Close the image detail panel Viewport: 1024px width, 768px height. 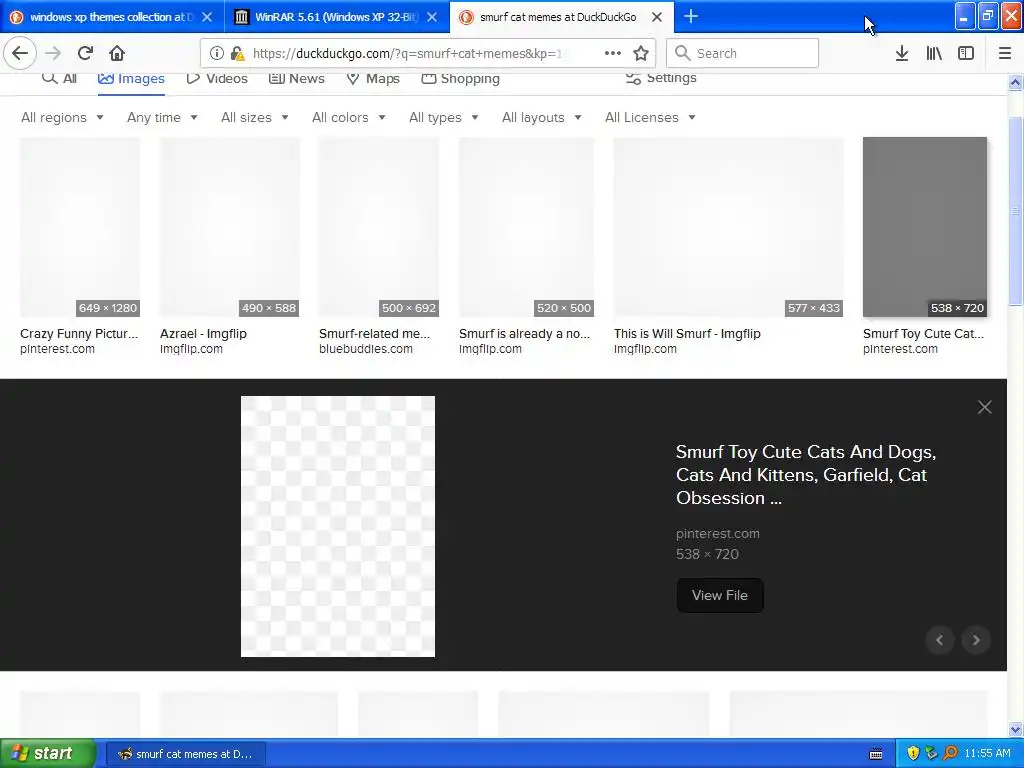(985, 408)
